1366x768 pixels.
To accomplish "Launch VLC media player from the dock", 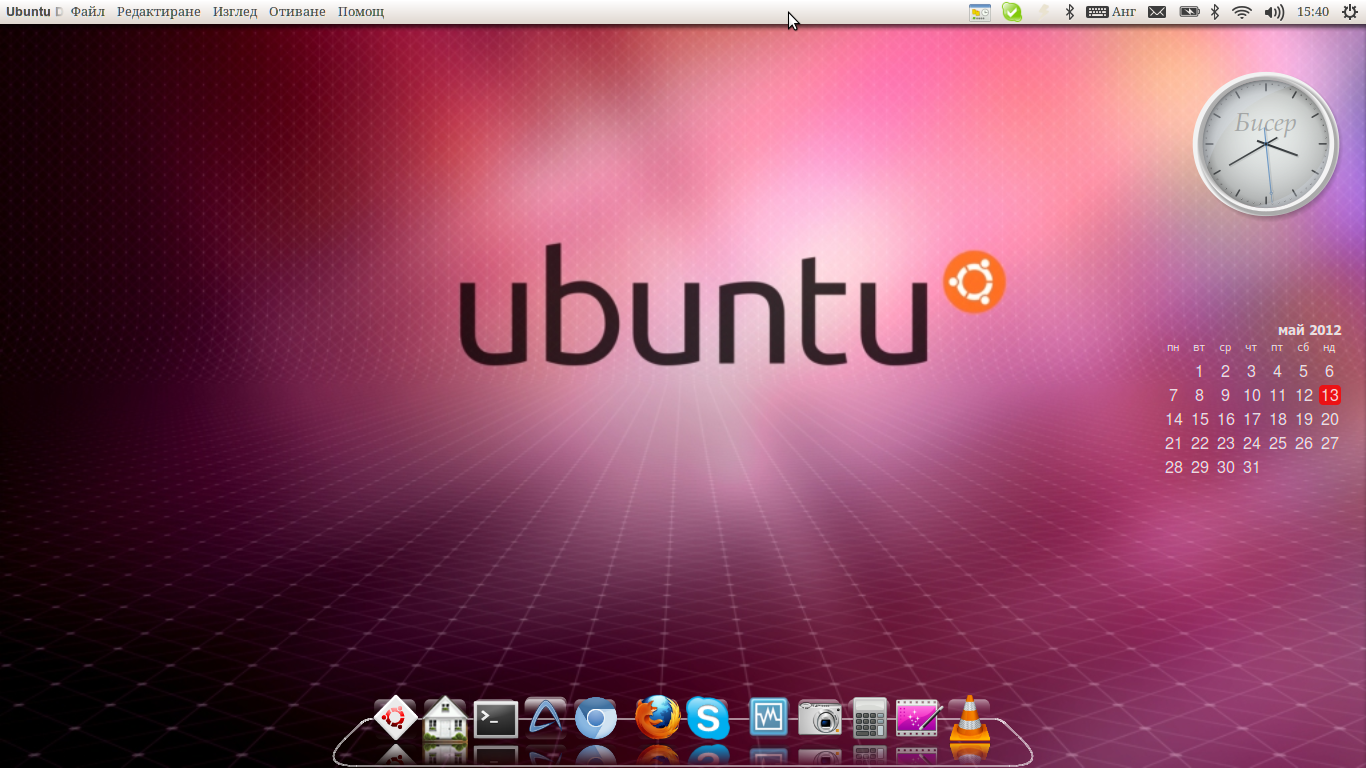I will tap(969, 717).
